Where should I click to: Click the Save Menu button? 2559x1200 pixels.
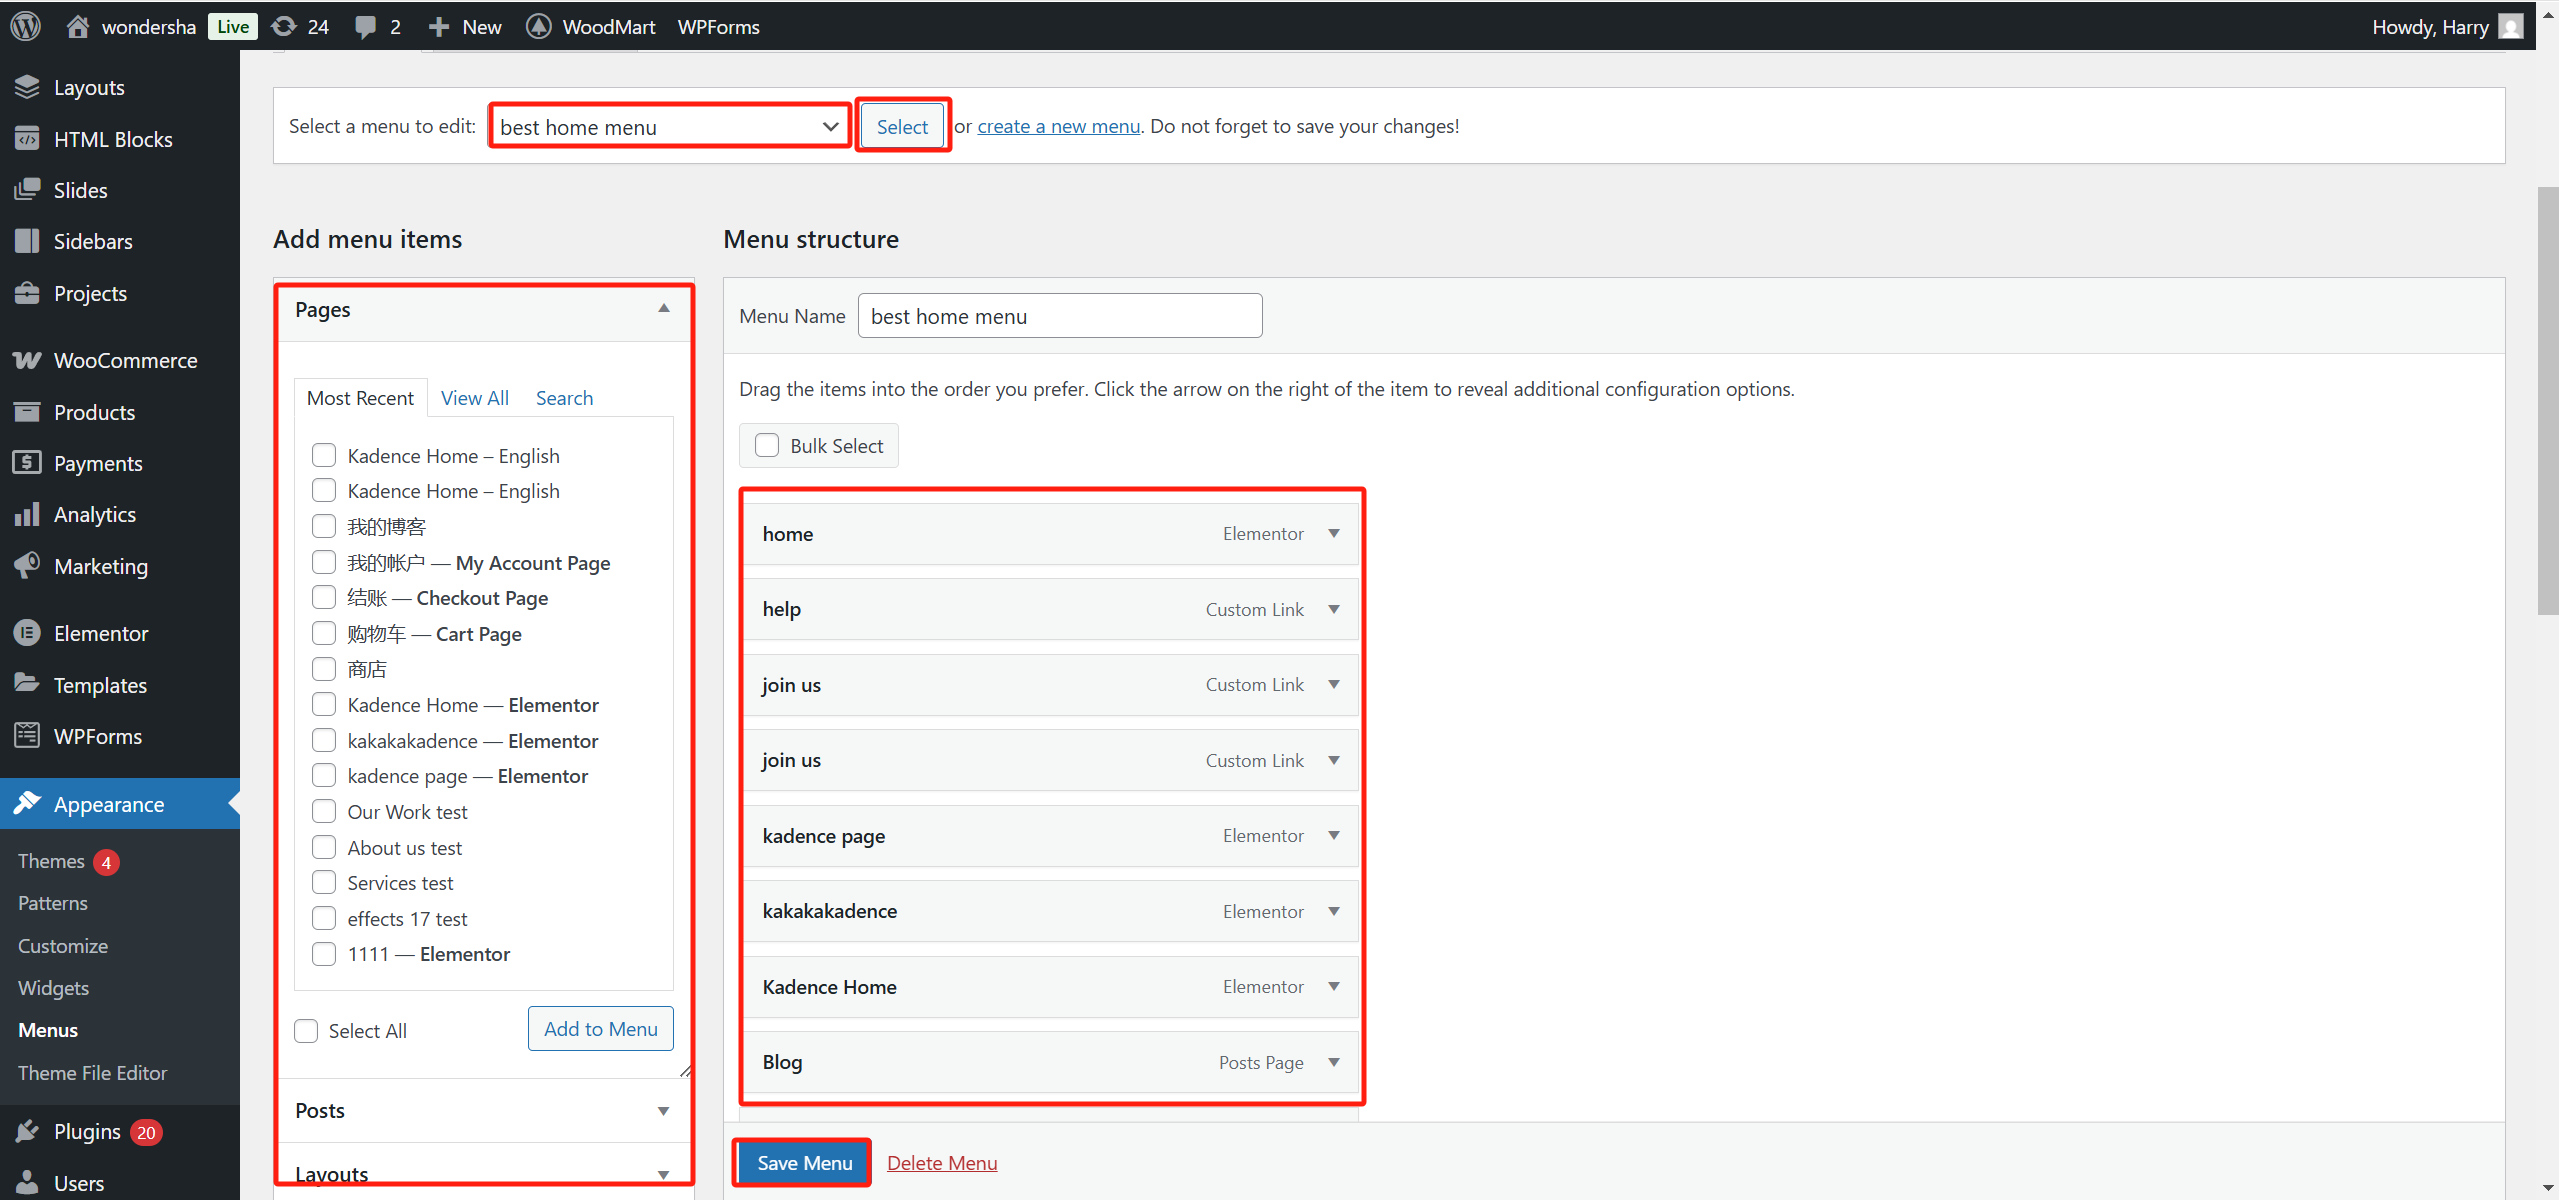tap(802, 1162)
